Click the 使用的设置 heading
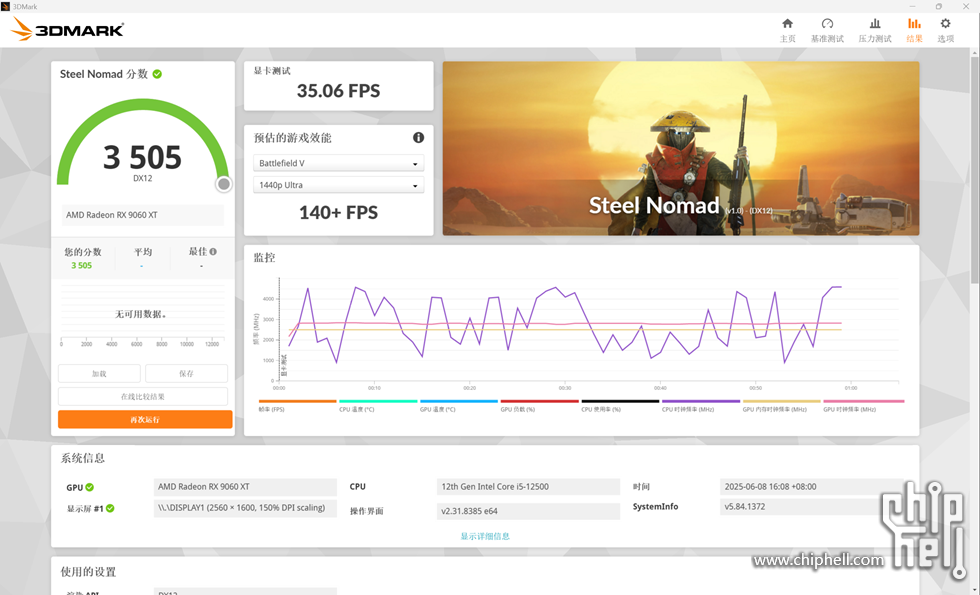Viewport: 980px width, 595px height. 88,572
